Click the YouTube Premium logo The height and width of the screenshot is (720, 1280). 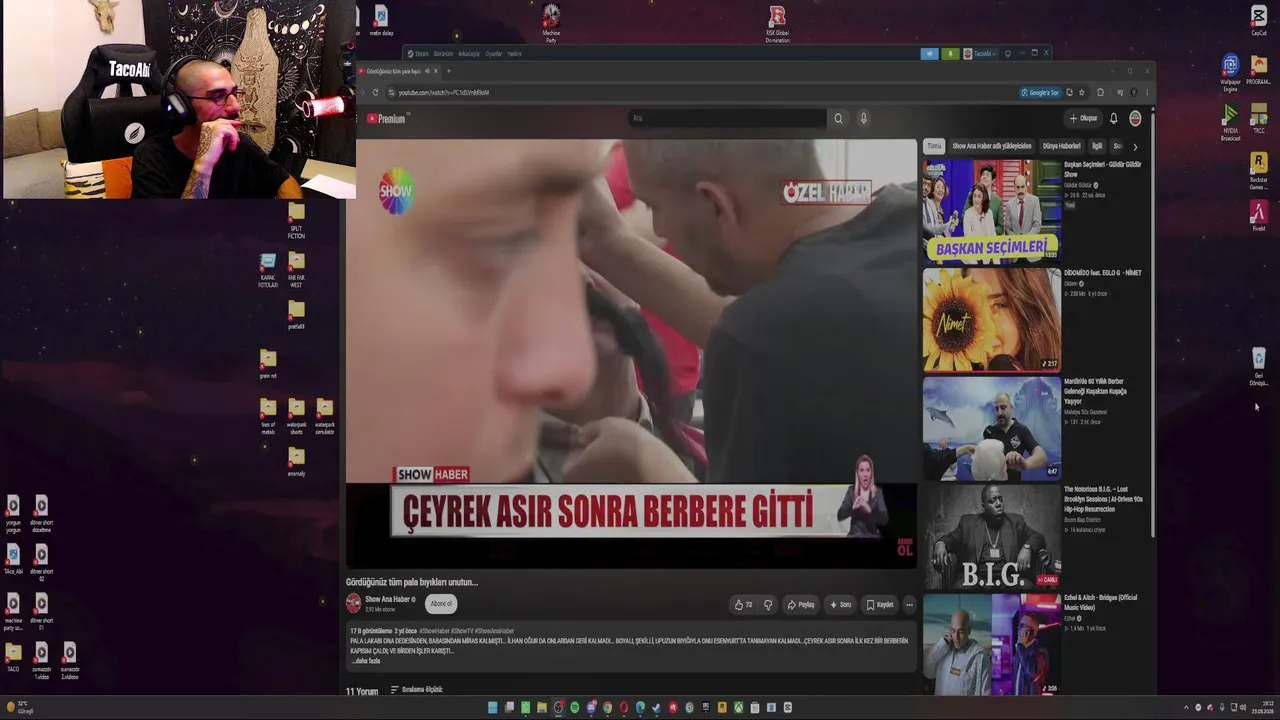point(386,119)
